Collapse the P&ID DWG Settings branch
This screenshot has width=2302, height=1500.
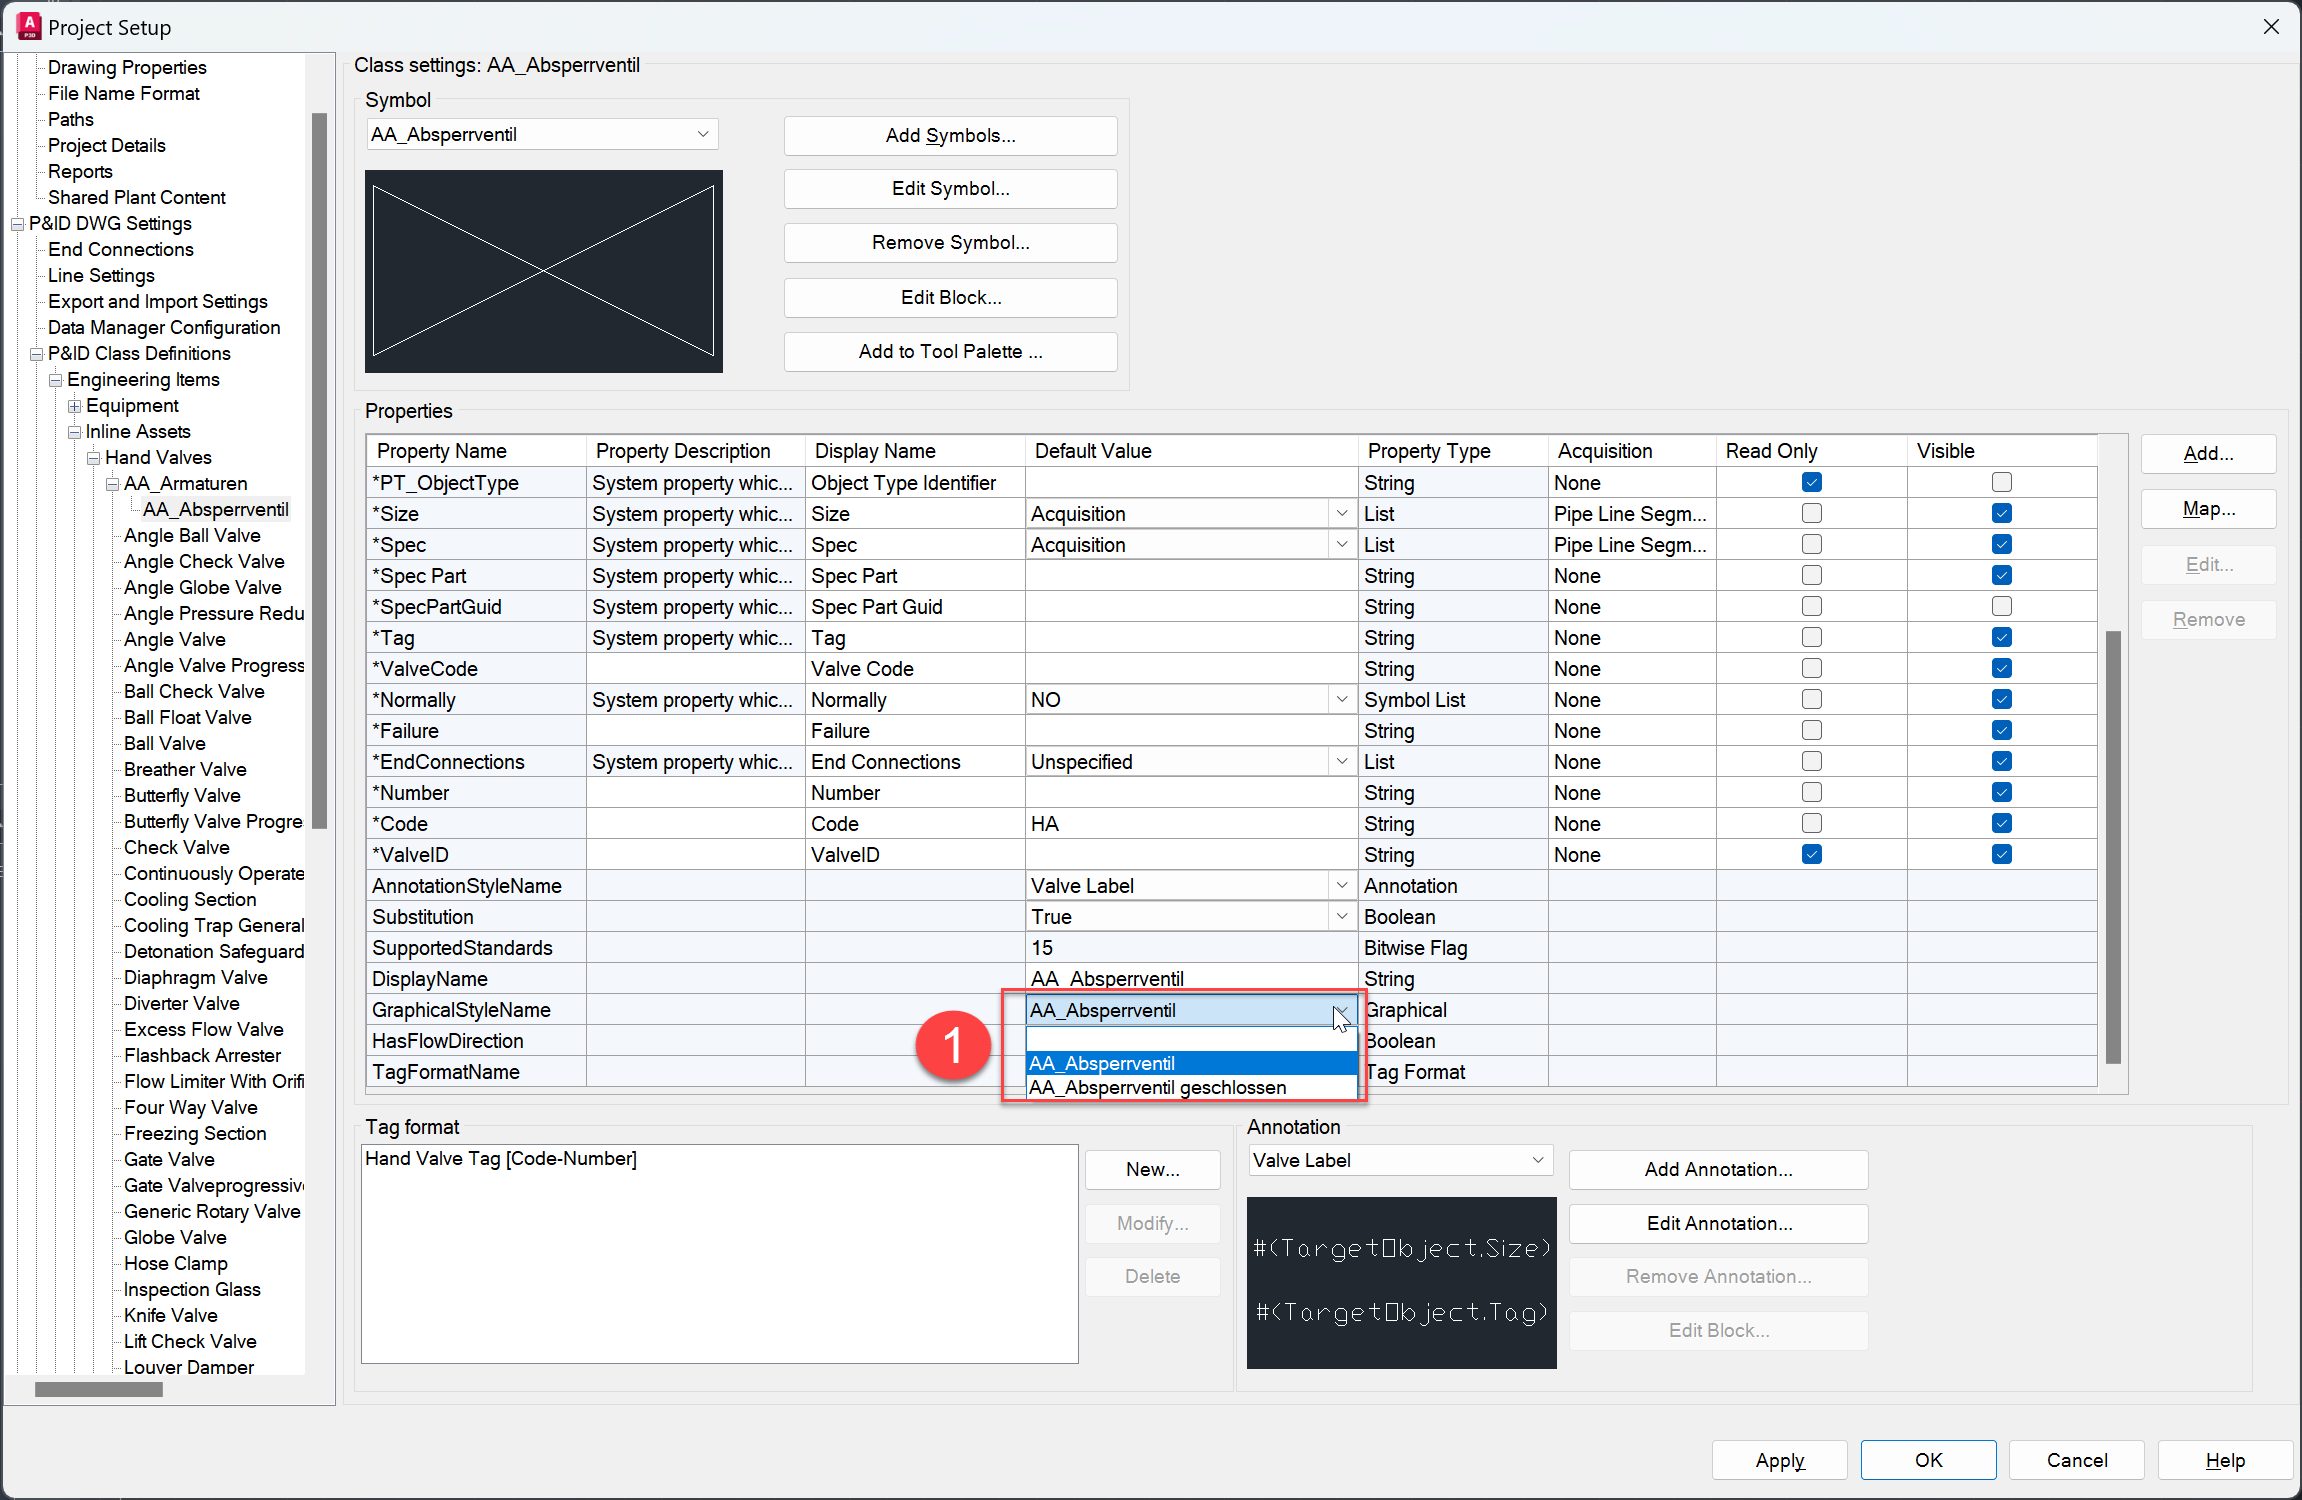pyautogui.click(x=18, y=224)
